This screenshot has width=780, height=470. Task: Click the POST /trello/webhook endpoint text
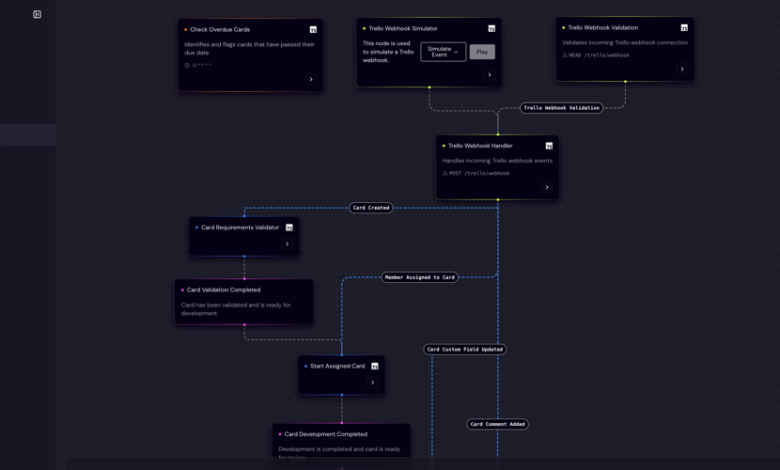point(480,173)
